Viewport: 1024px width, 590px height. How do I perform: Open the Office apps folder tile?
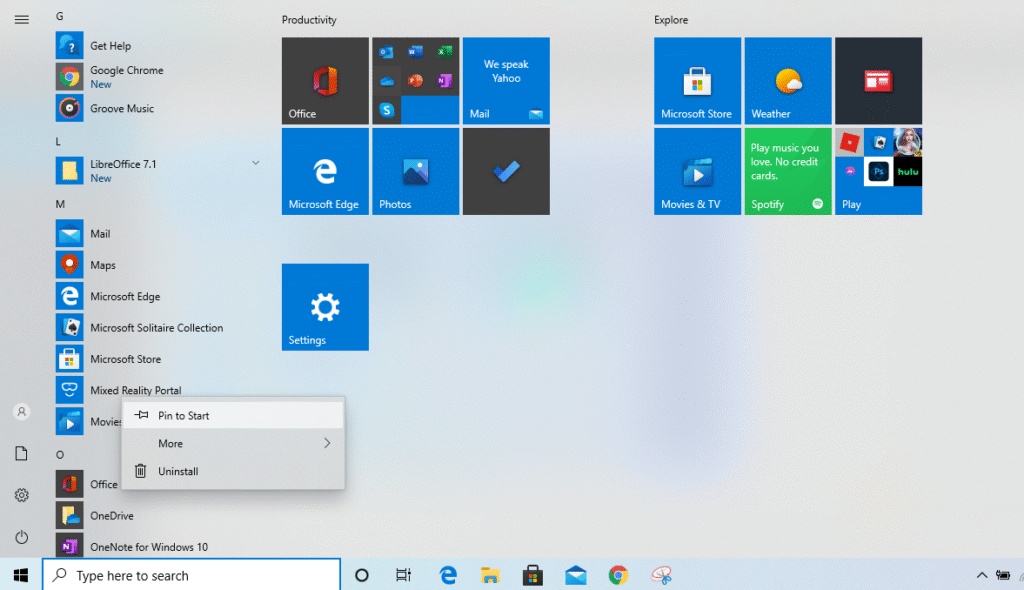tap(415, 80)
